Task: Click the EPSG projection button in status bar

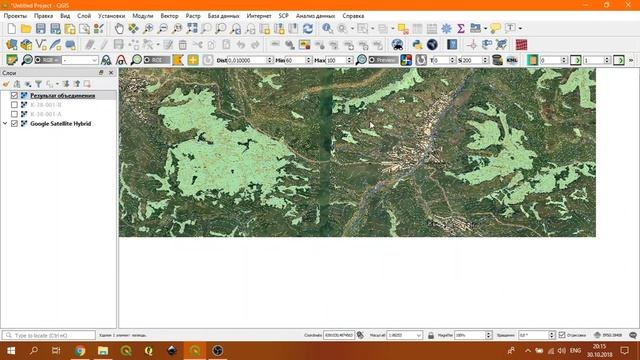Action: pyautogui.click(x=608, y=335)
